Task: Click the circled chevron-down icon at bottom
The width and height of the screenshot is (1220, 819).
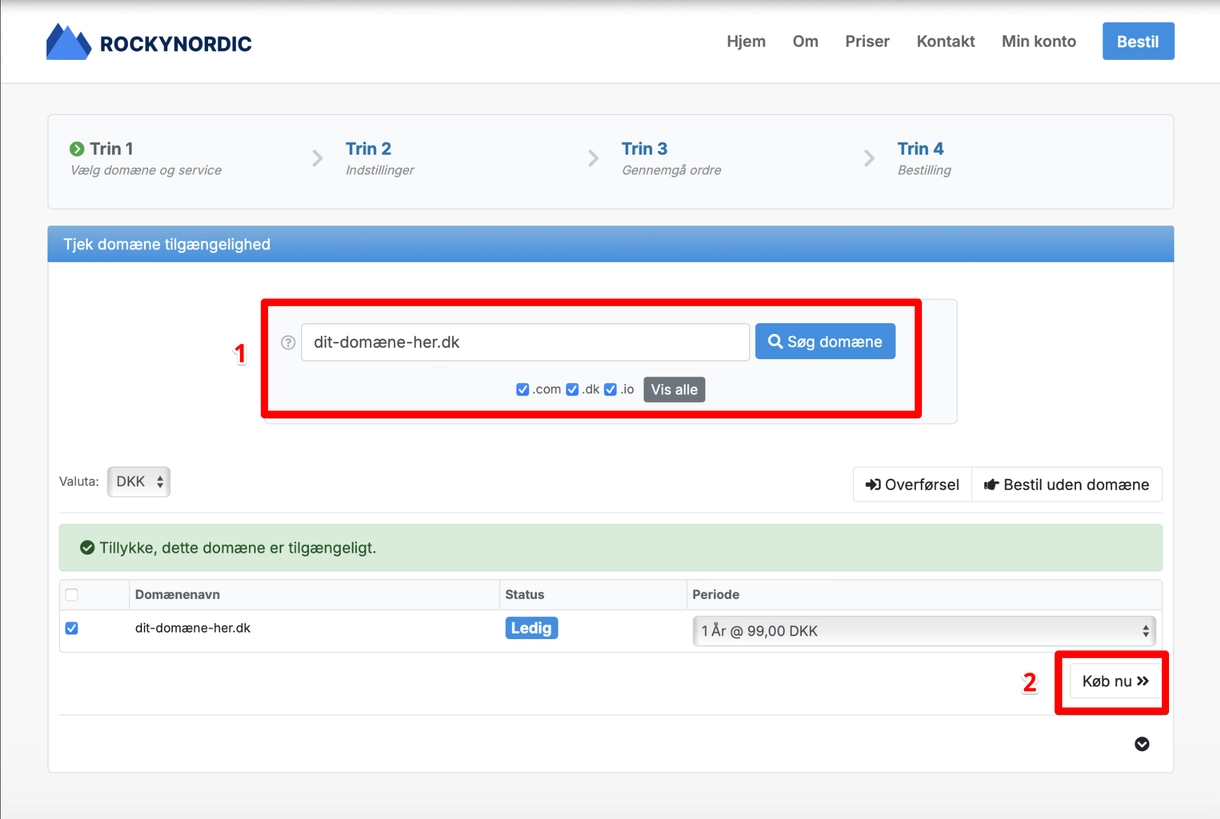Action: (1142, 744)
